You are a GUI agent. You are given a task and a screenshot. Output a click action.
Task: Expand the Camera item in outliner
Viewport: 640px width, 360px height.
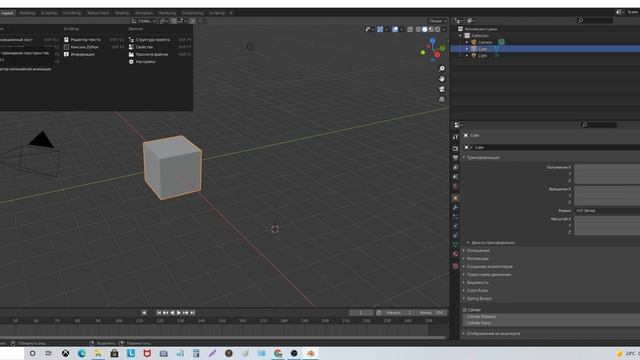coord(467,42)
